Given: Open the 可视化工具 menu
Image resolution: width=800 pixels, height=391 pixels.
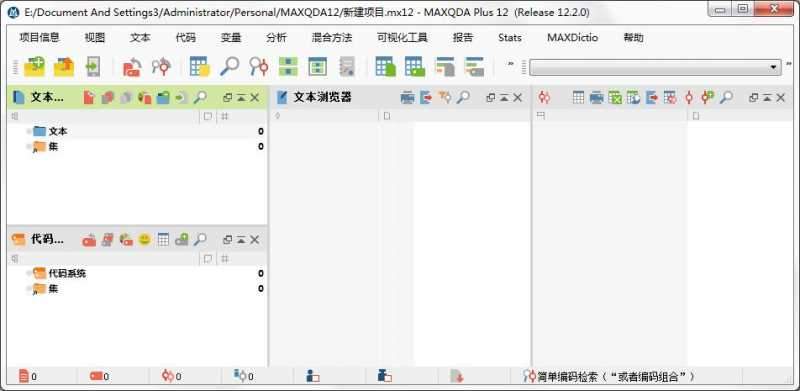Looking at the screenshot, I should pos(402,37).
